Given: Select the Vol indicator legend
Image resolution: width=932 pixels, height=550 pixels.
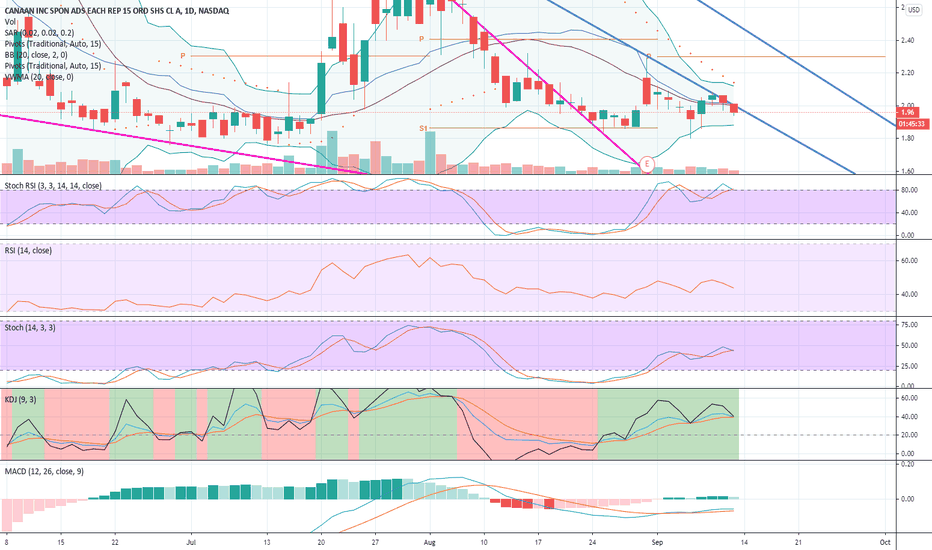Looking at the screenshot, I should [x=10, y=22].
